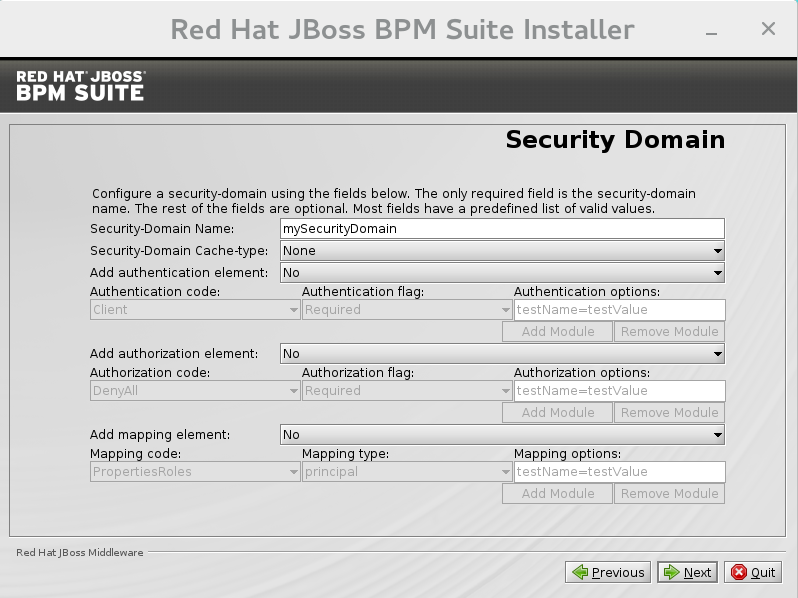The height and width of the screenshot is (598, 798).
Task: Expand the Add authentication element dropdown
Action: click(501, 272)
